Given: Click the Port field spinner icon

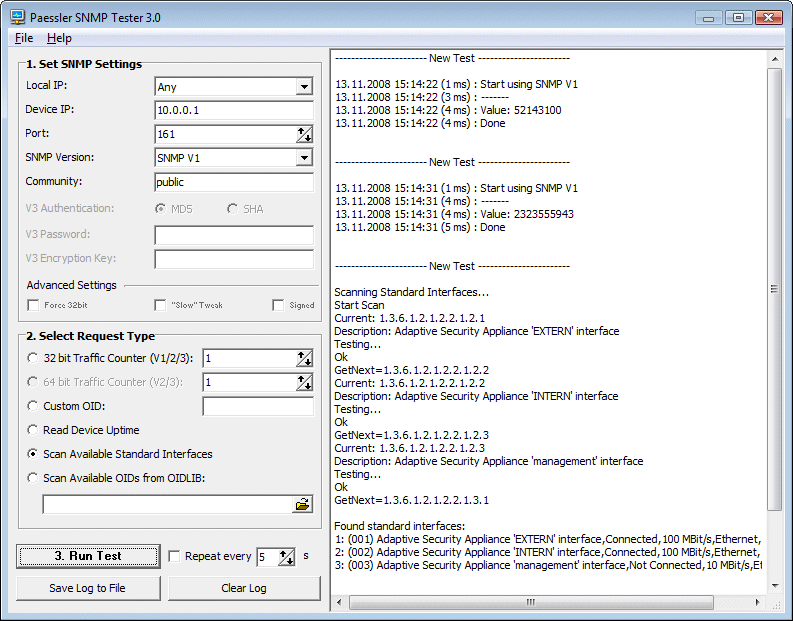Looking at the screenshot, I should tap(304, 135).
